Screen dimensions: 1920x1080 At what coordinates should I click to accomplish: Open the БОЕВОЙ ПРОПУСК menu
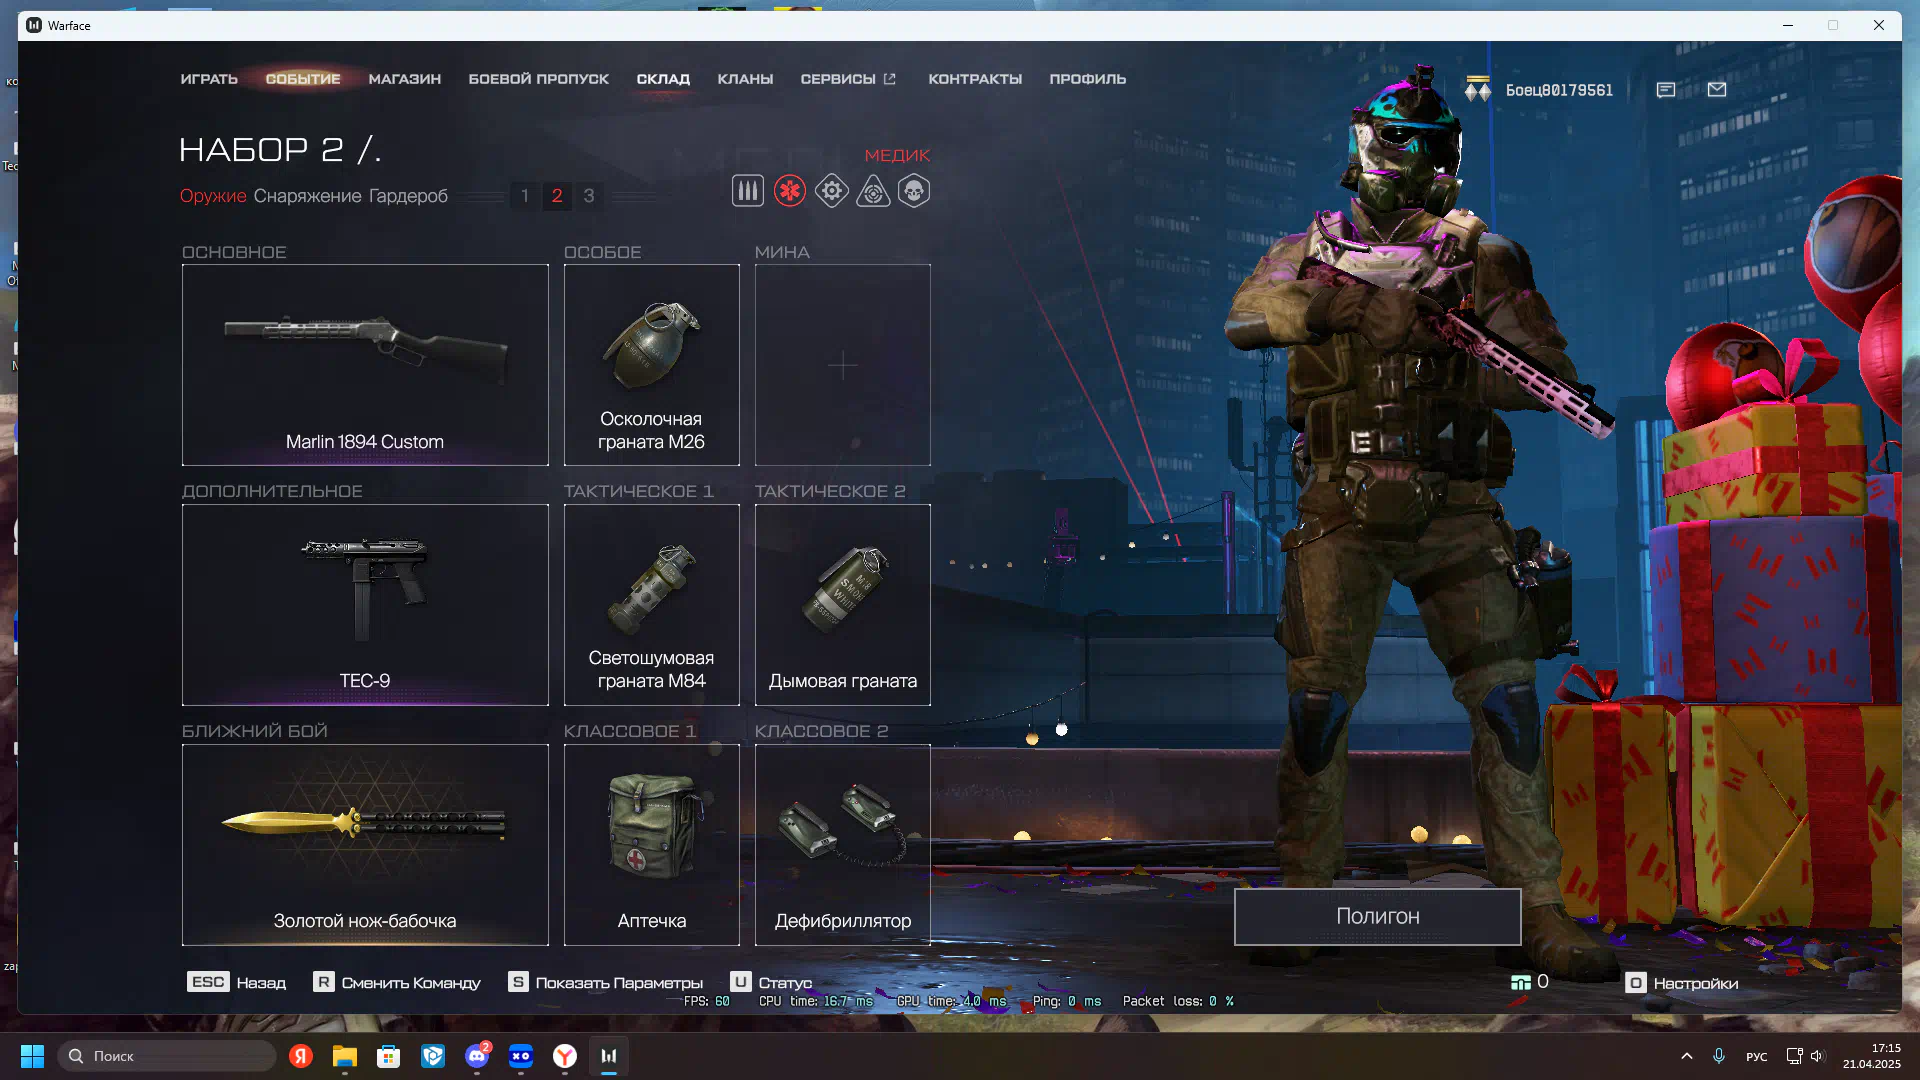[538, 79]
